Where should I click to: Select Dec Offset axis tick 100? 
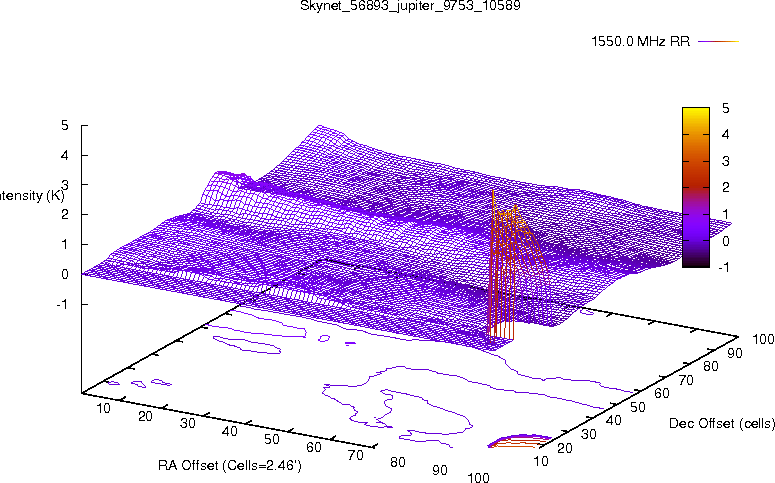click(x=763, y=339)
